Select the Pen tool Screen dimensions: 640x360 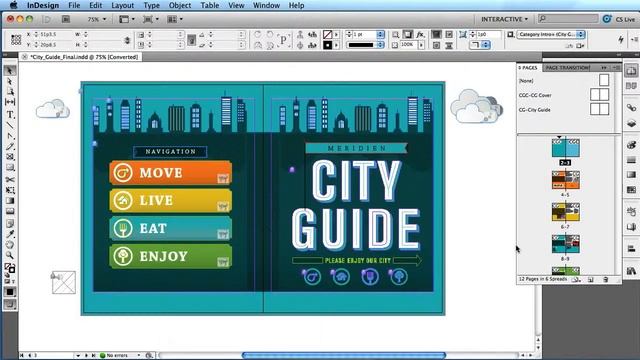(x=10, y=136)
